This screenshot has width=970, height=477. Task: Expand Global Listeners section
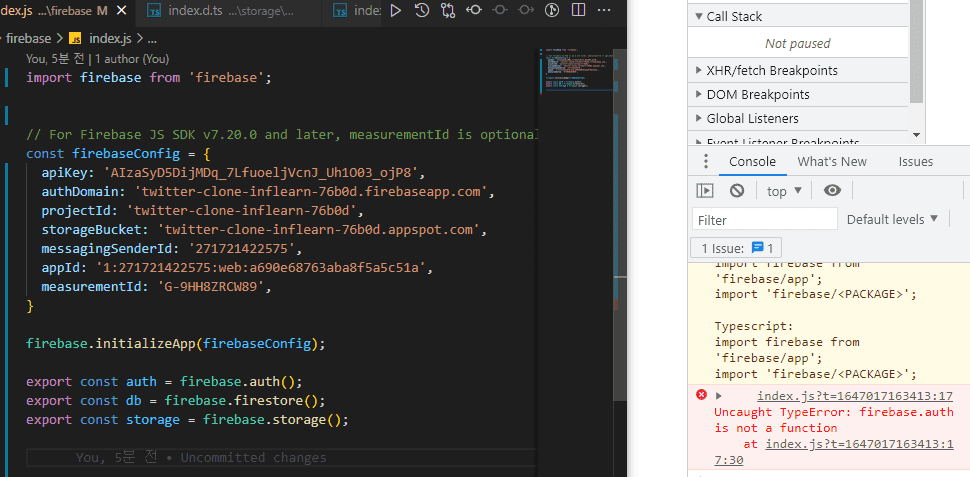pyautogui.click(x=799, y=118)
